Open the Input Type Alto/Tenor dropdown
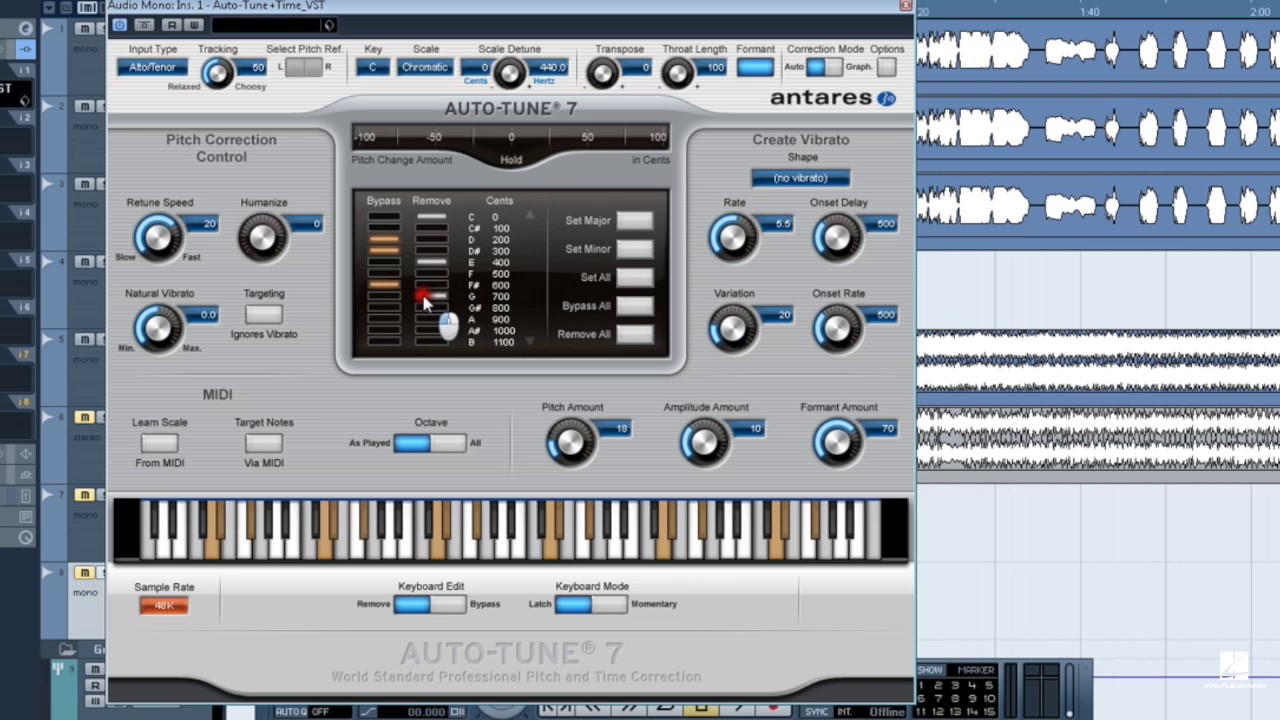The width and height of the screenshot is (1280, 720). point(152,67)
